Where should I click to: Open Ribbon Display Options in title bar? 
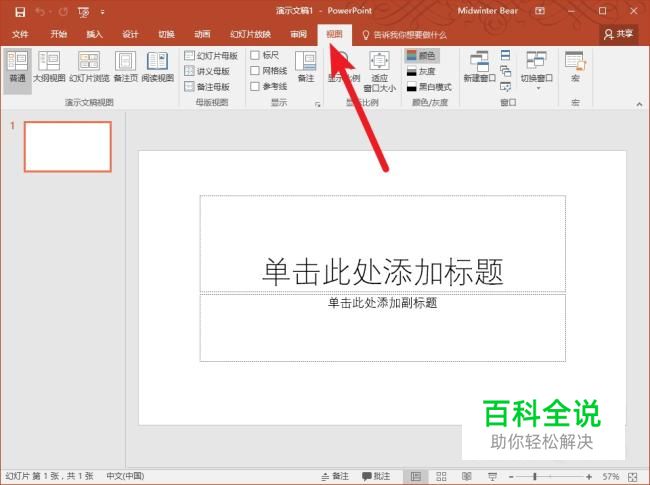tap(540, 11)
